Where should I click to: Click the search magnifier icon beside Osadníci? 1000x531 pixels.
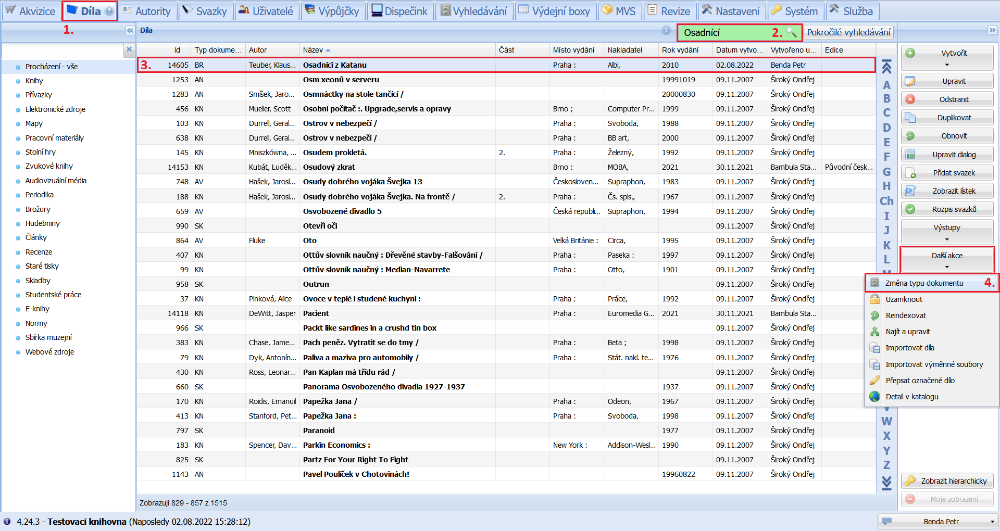point(793,33)
